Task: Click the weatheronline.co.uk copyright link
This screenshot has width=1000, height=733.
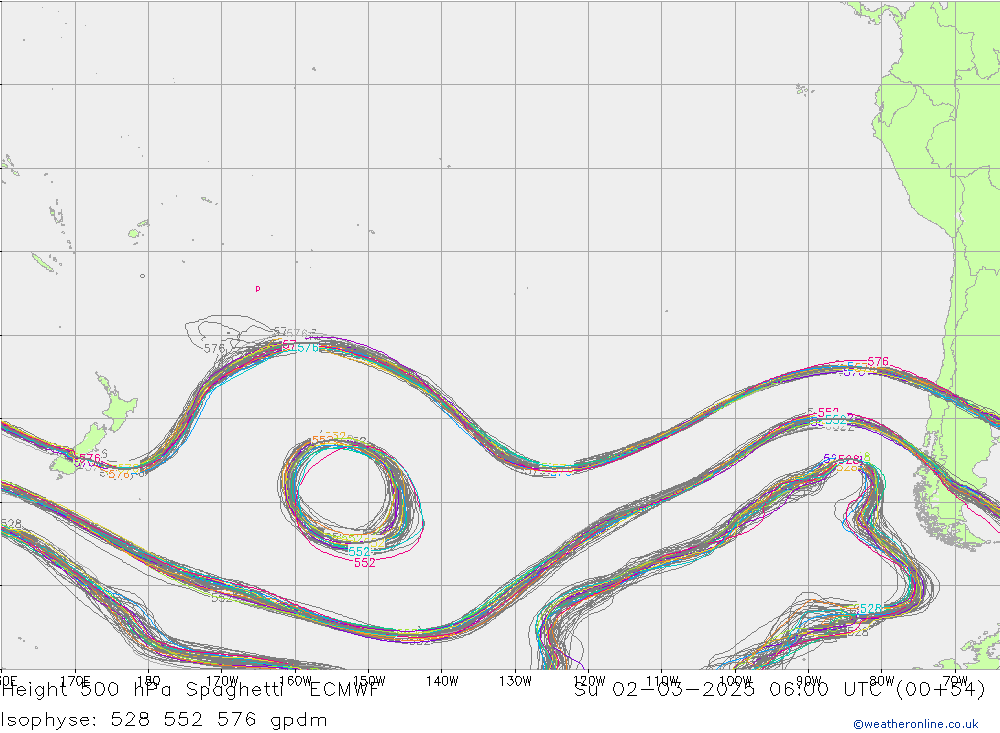Action: (x=916, y=724)
